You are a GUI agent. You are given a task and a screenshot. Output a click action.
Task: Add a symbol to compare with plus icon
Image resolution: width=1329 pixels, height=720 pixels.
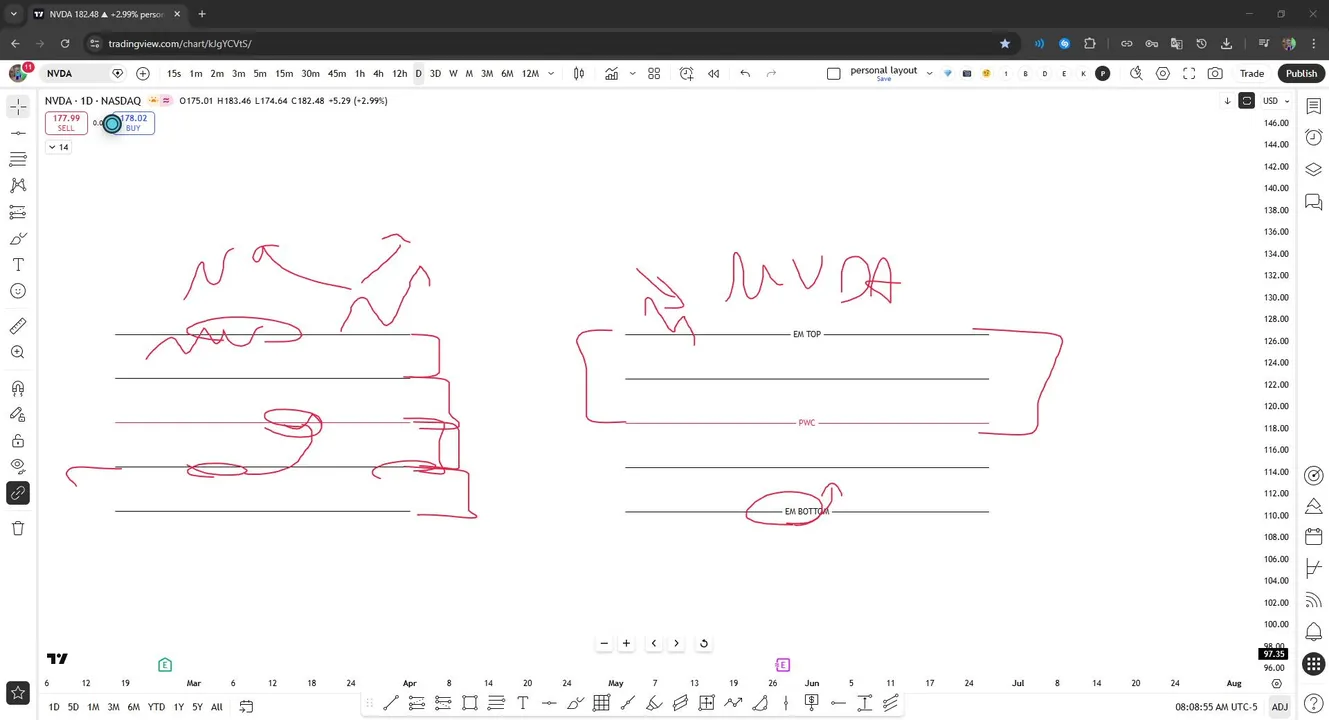pos(143,74)
